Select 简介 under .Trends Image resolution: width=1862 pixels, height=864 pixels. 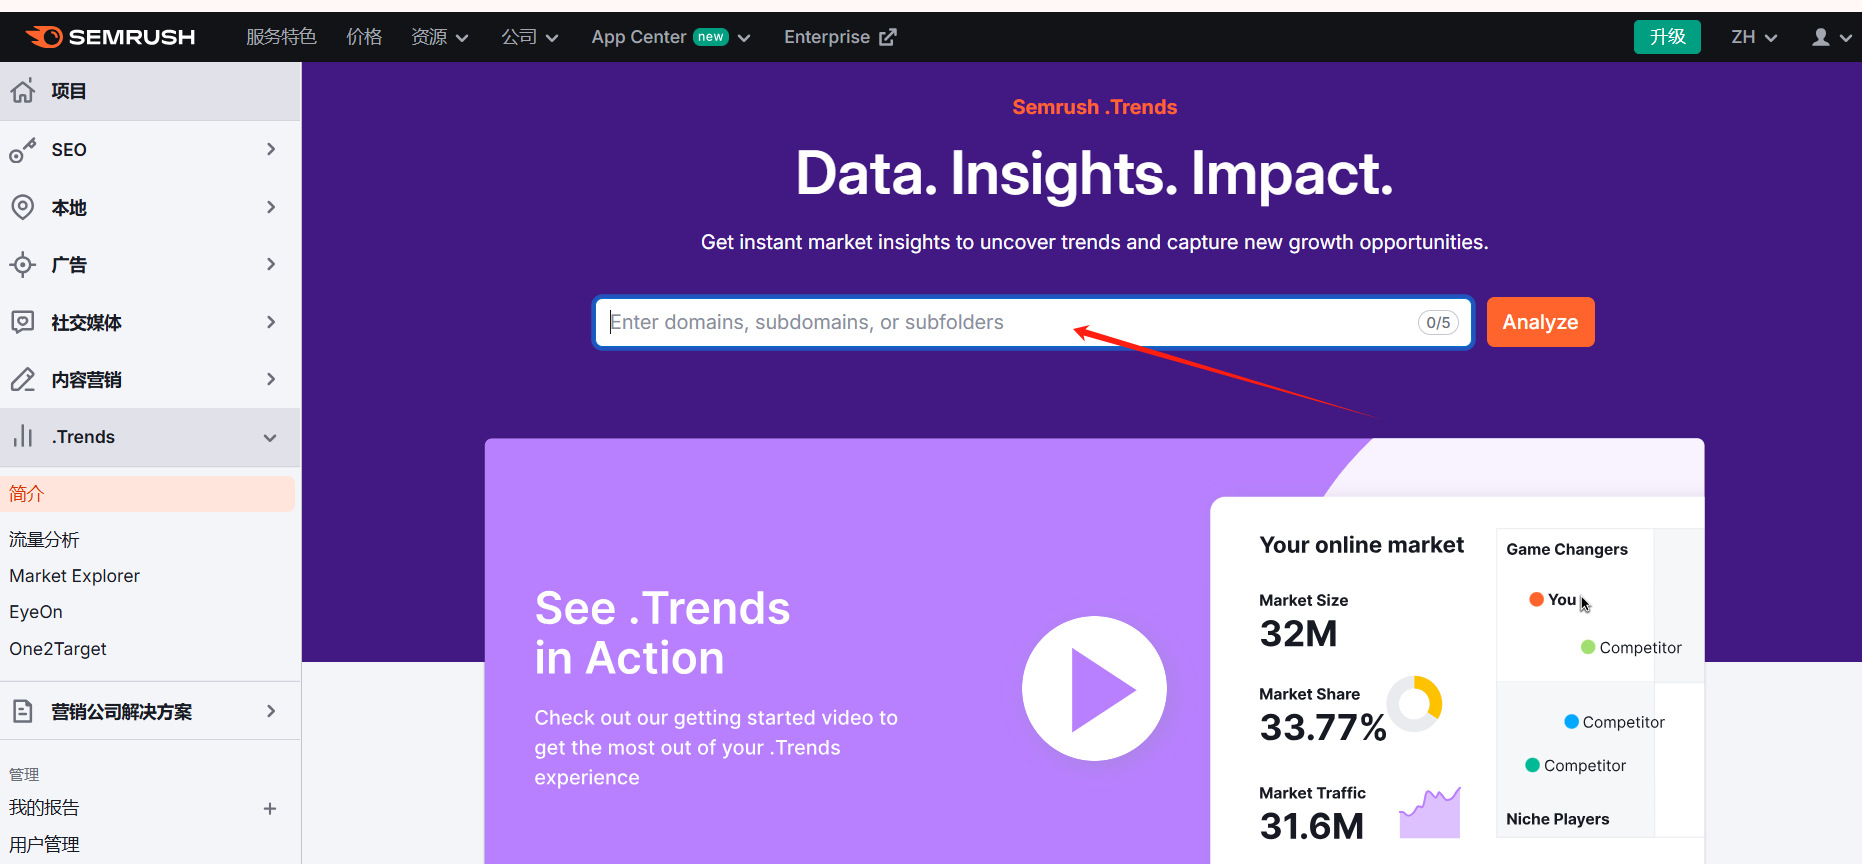[x=148, y=494]
